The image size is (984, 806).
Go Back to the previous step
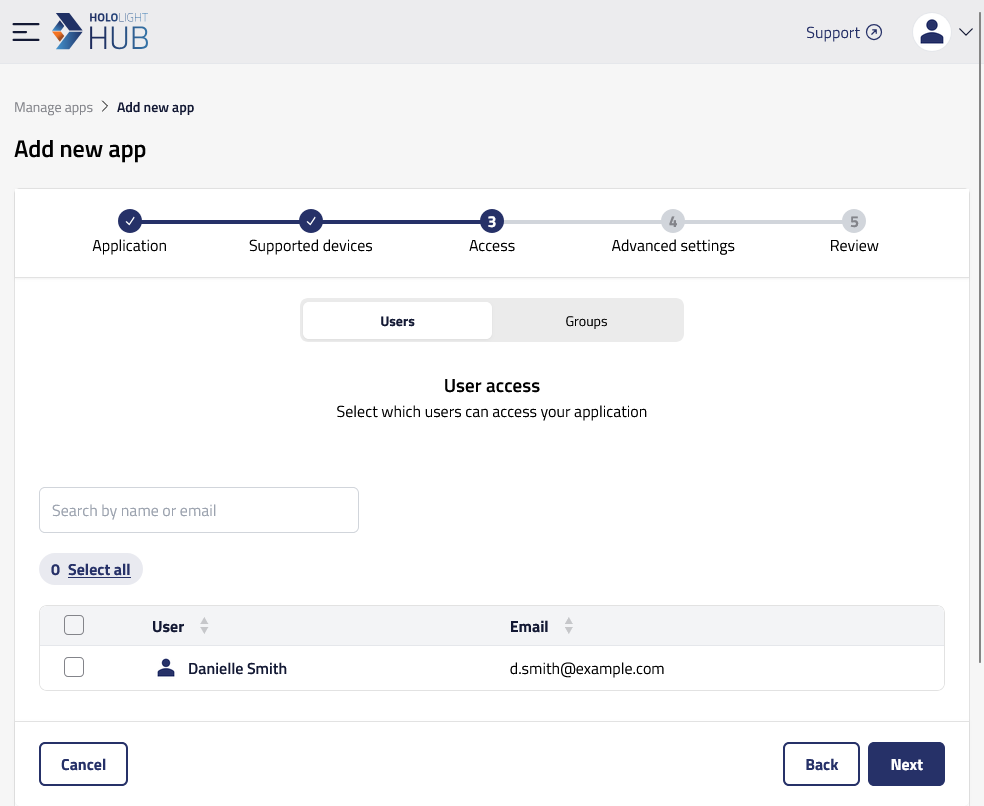coord(821,764)
